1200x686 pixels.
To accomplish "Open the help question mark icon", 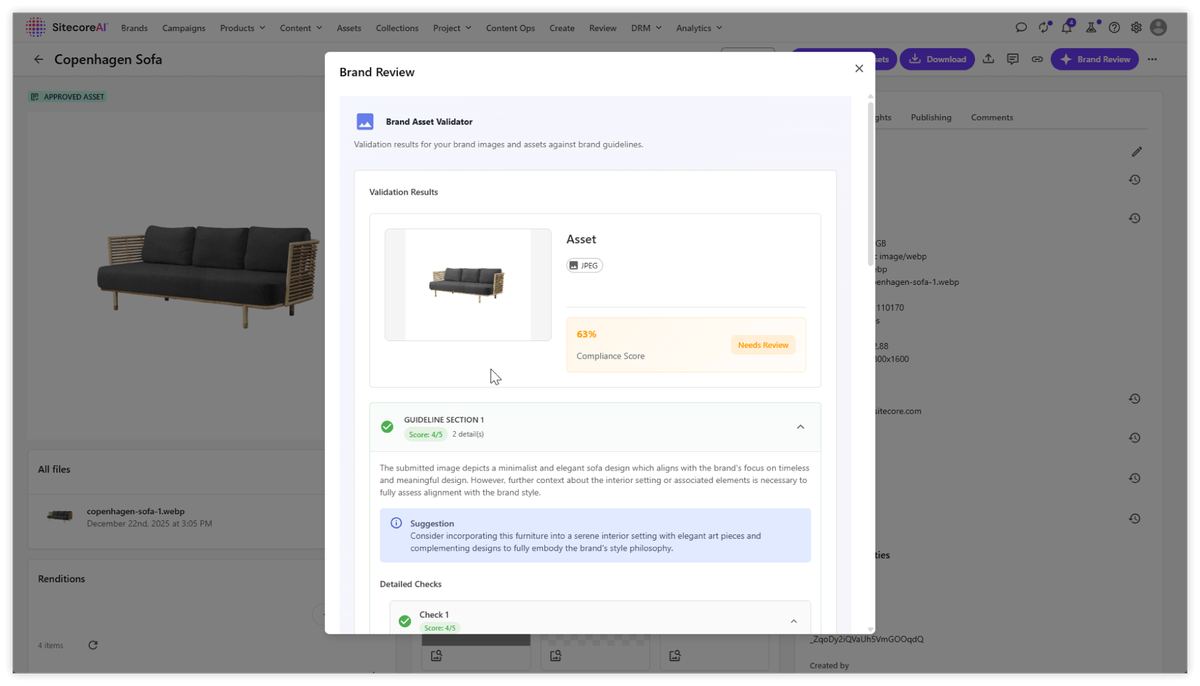I will click(1114, 28).
